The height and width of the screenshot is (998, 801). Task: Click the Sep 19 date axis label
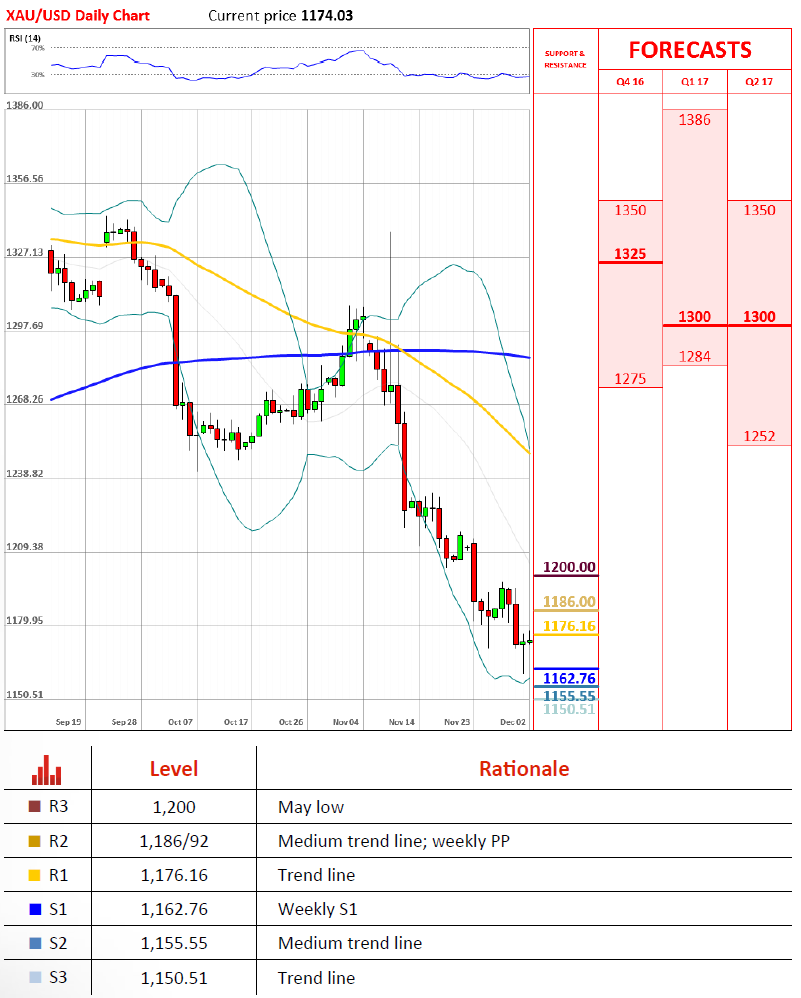[68, 722]
